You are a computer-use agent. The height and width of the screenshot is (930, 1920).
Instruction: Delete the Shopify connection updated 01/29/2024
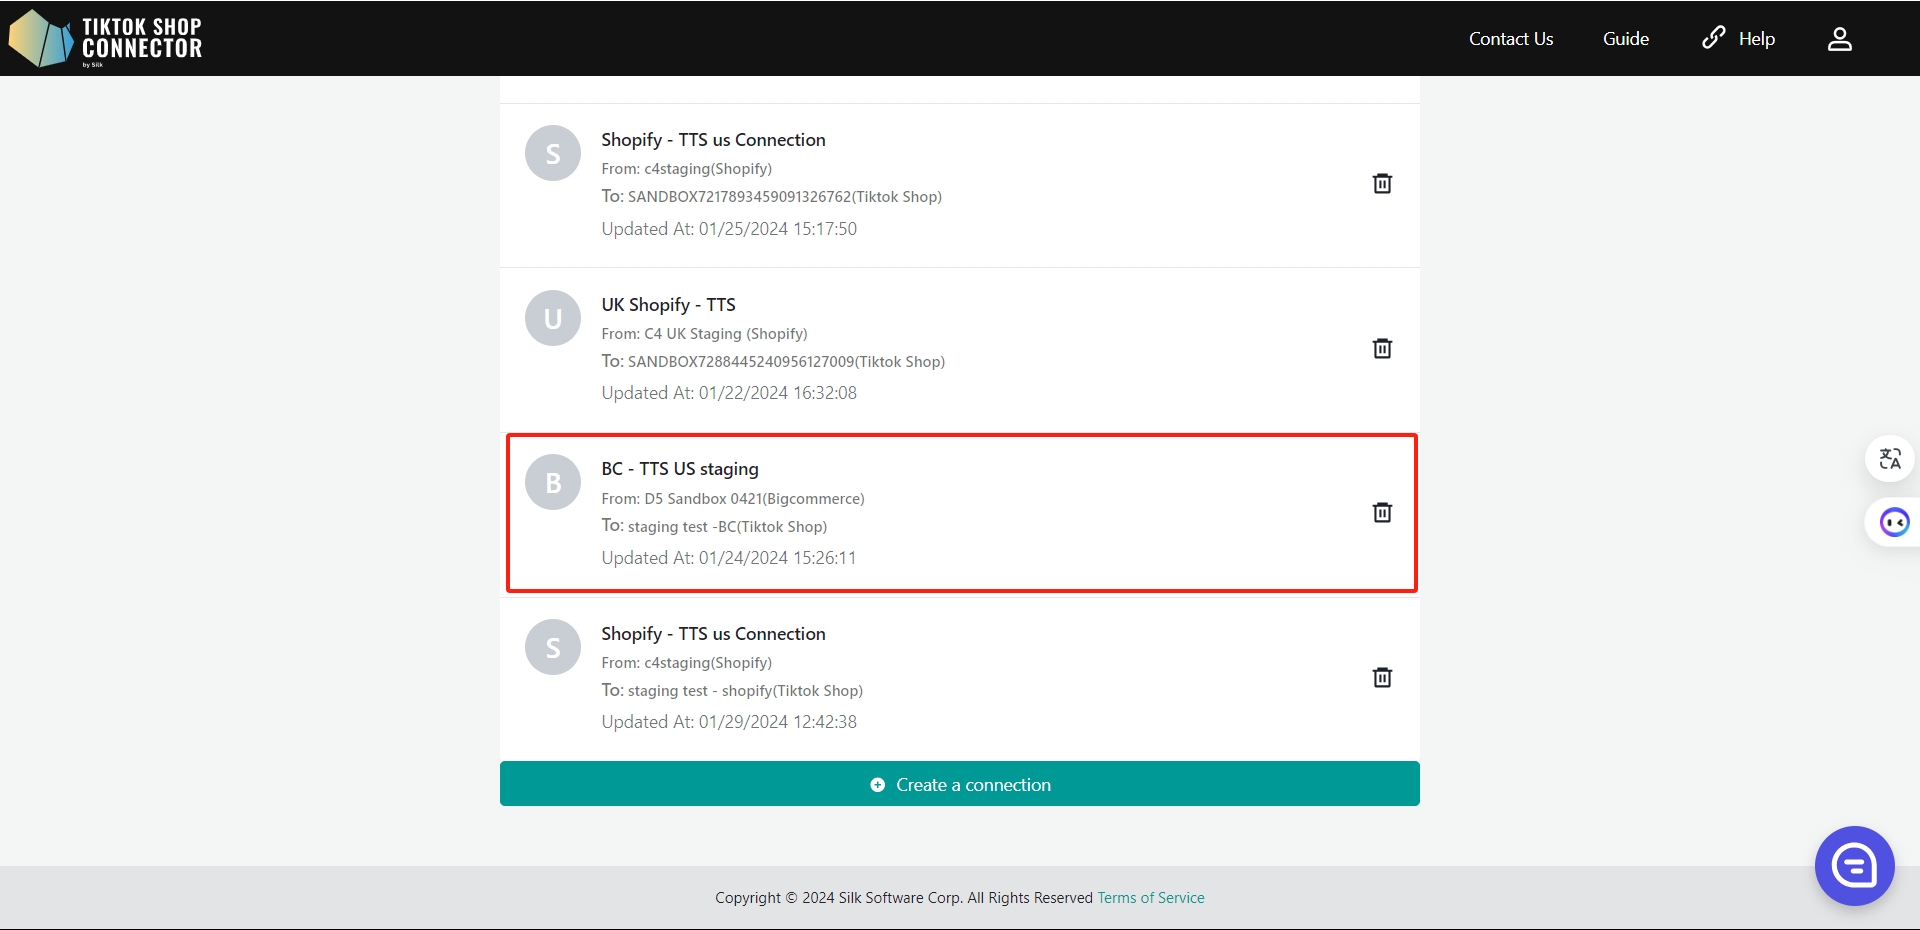1382,677
